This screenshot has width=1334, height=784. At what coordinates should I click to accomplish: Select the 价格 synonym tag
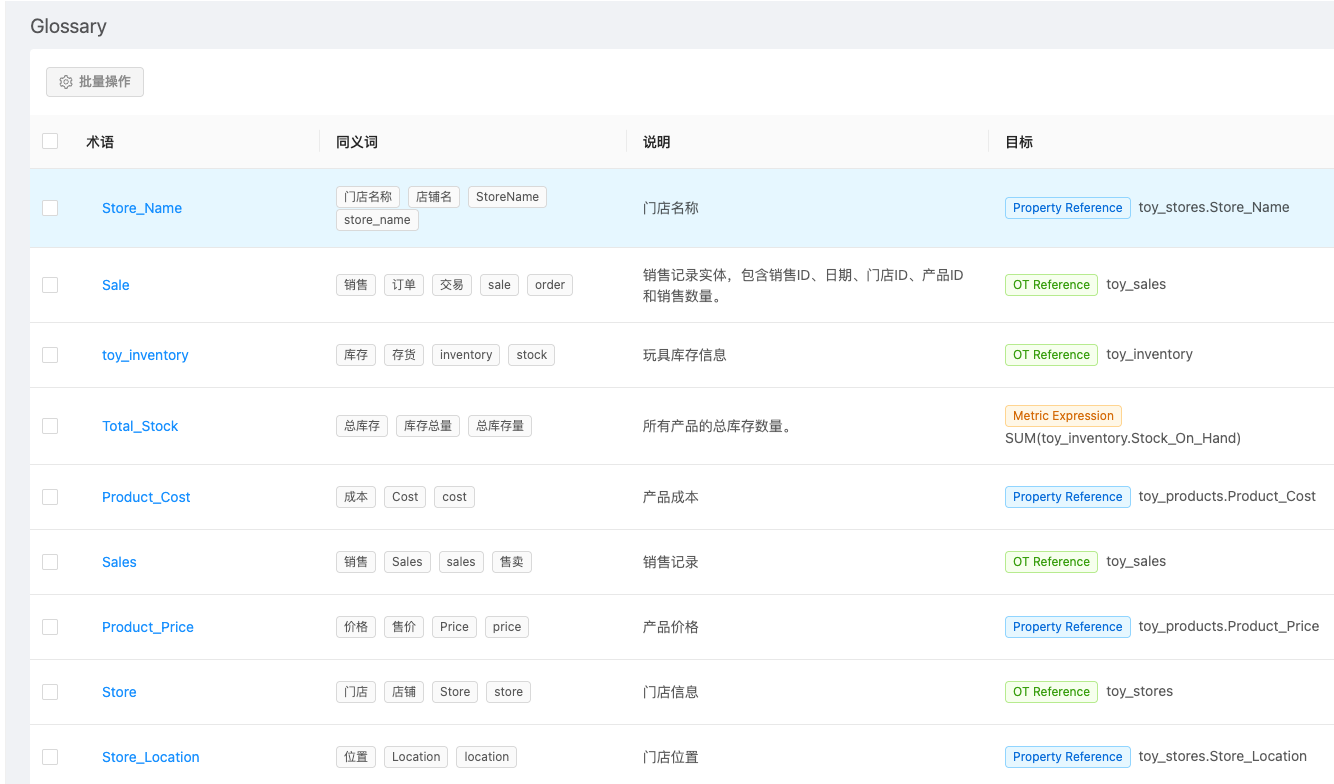pyautogui.click(x=356, y=627)
